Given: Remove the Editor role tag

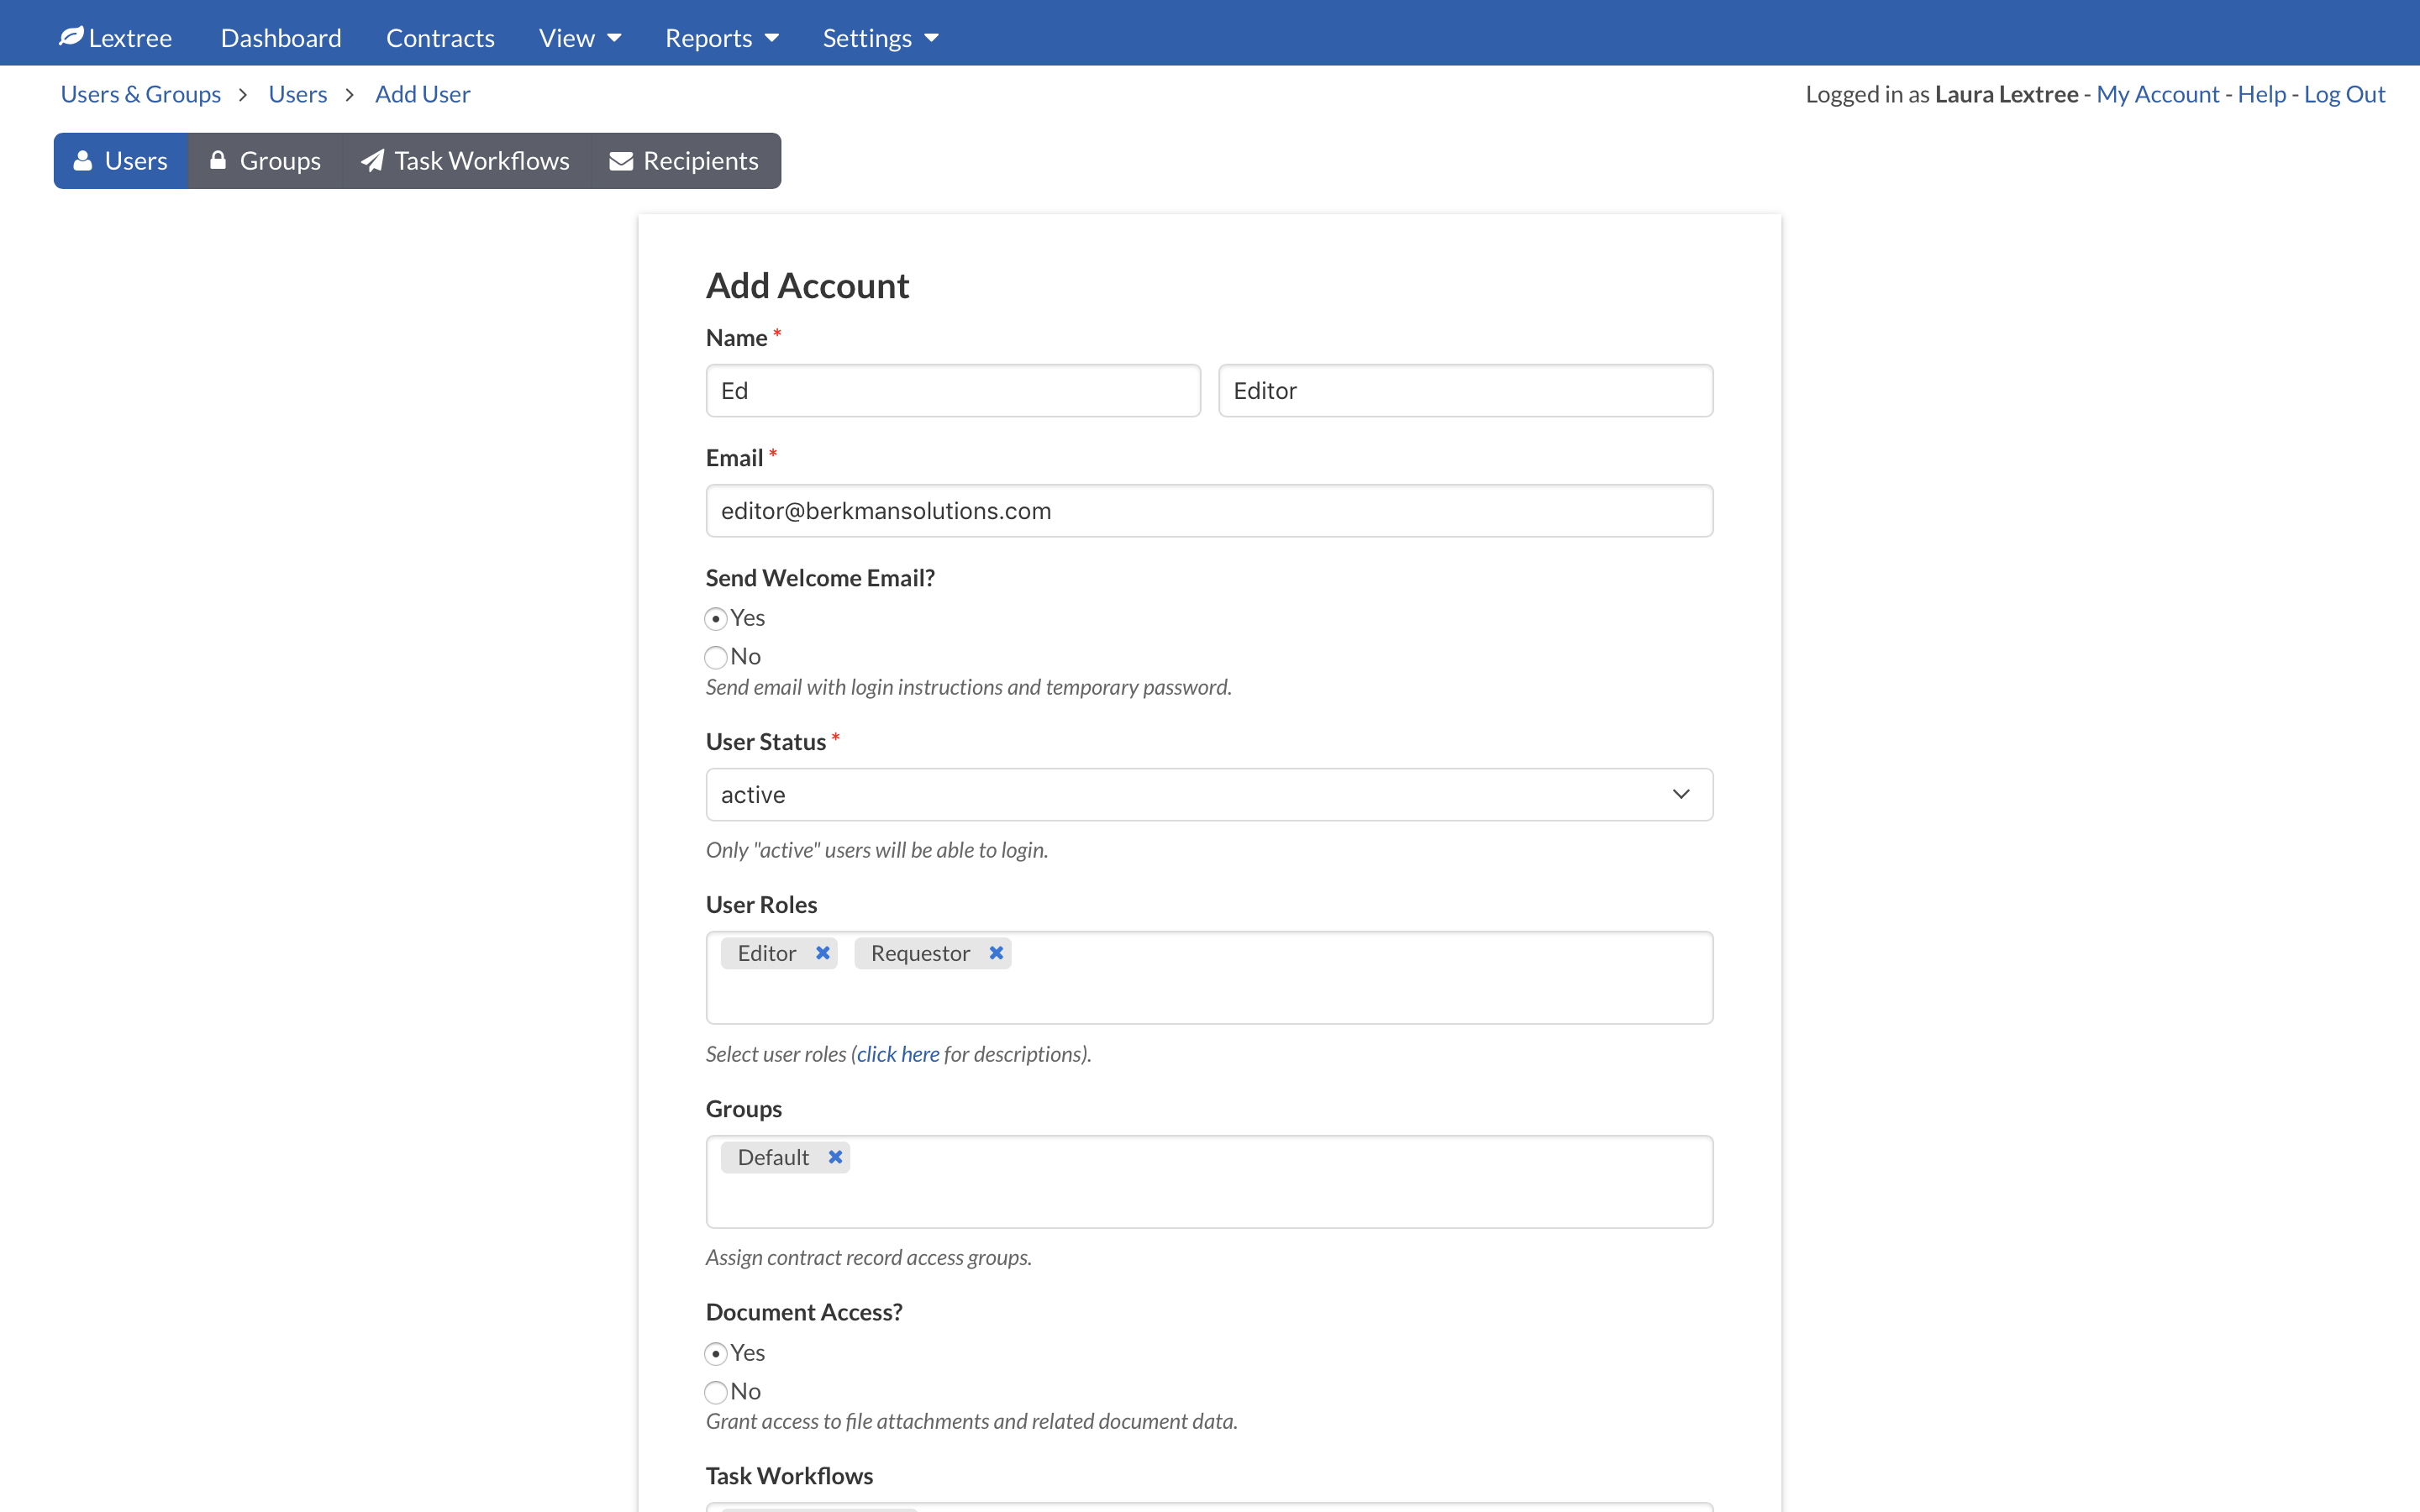Looking at the screenshot, I should click(822, 953).
